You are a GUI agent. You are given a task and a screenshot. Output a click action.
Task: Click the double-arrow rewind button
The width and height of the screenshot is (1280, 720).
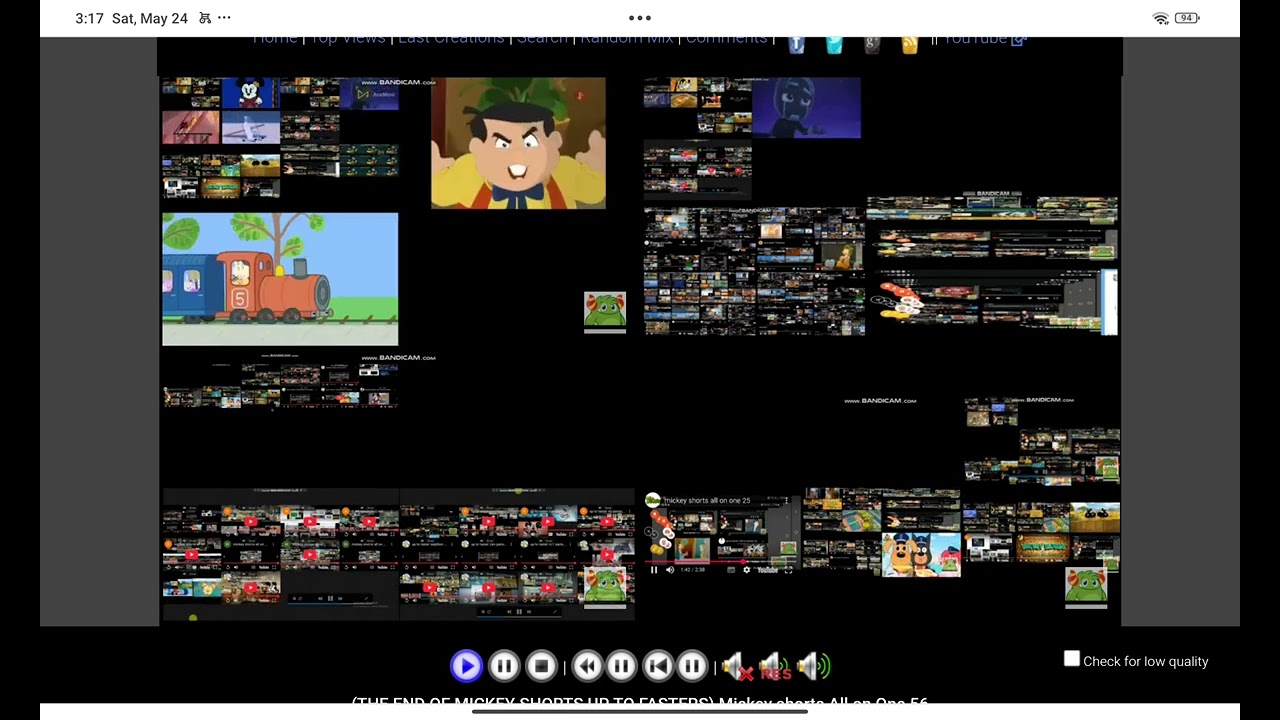click(x=588, y=666)
